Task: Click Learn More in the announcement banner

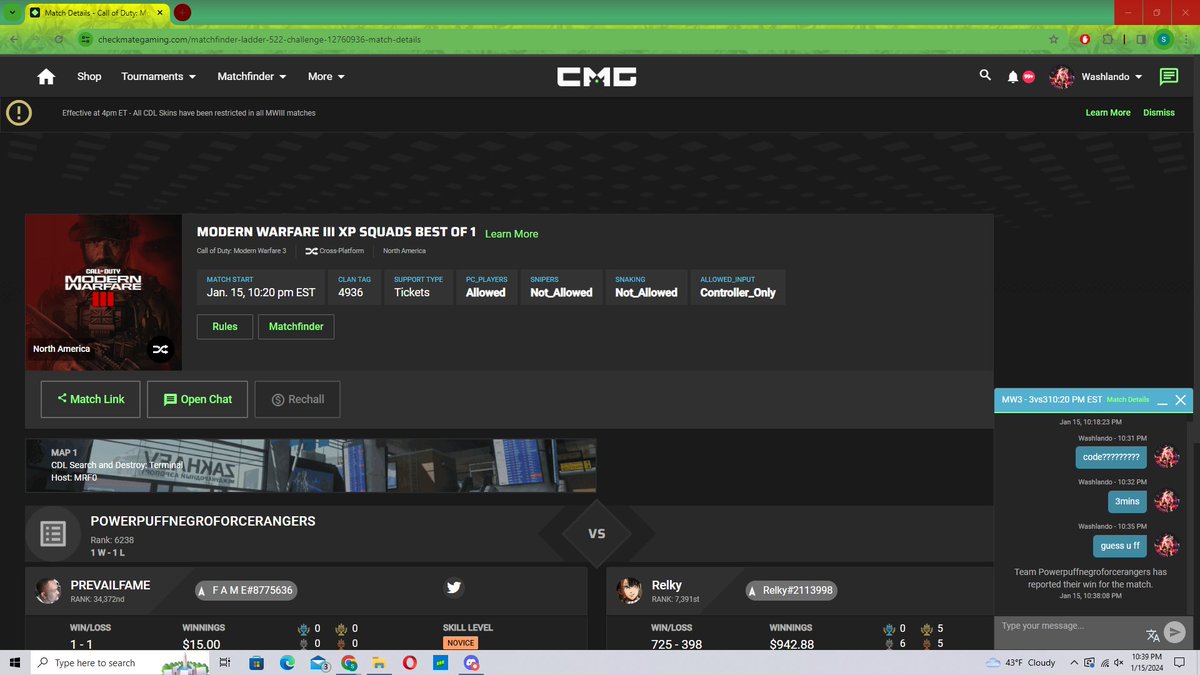Action: click(x=1108, y=113)
